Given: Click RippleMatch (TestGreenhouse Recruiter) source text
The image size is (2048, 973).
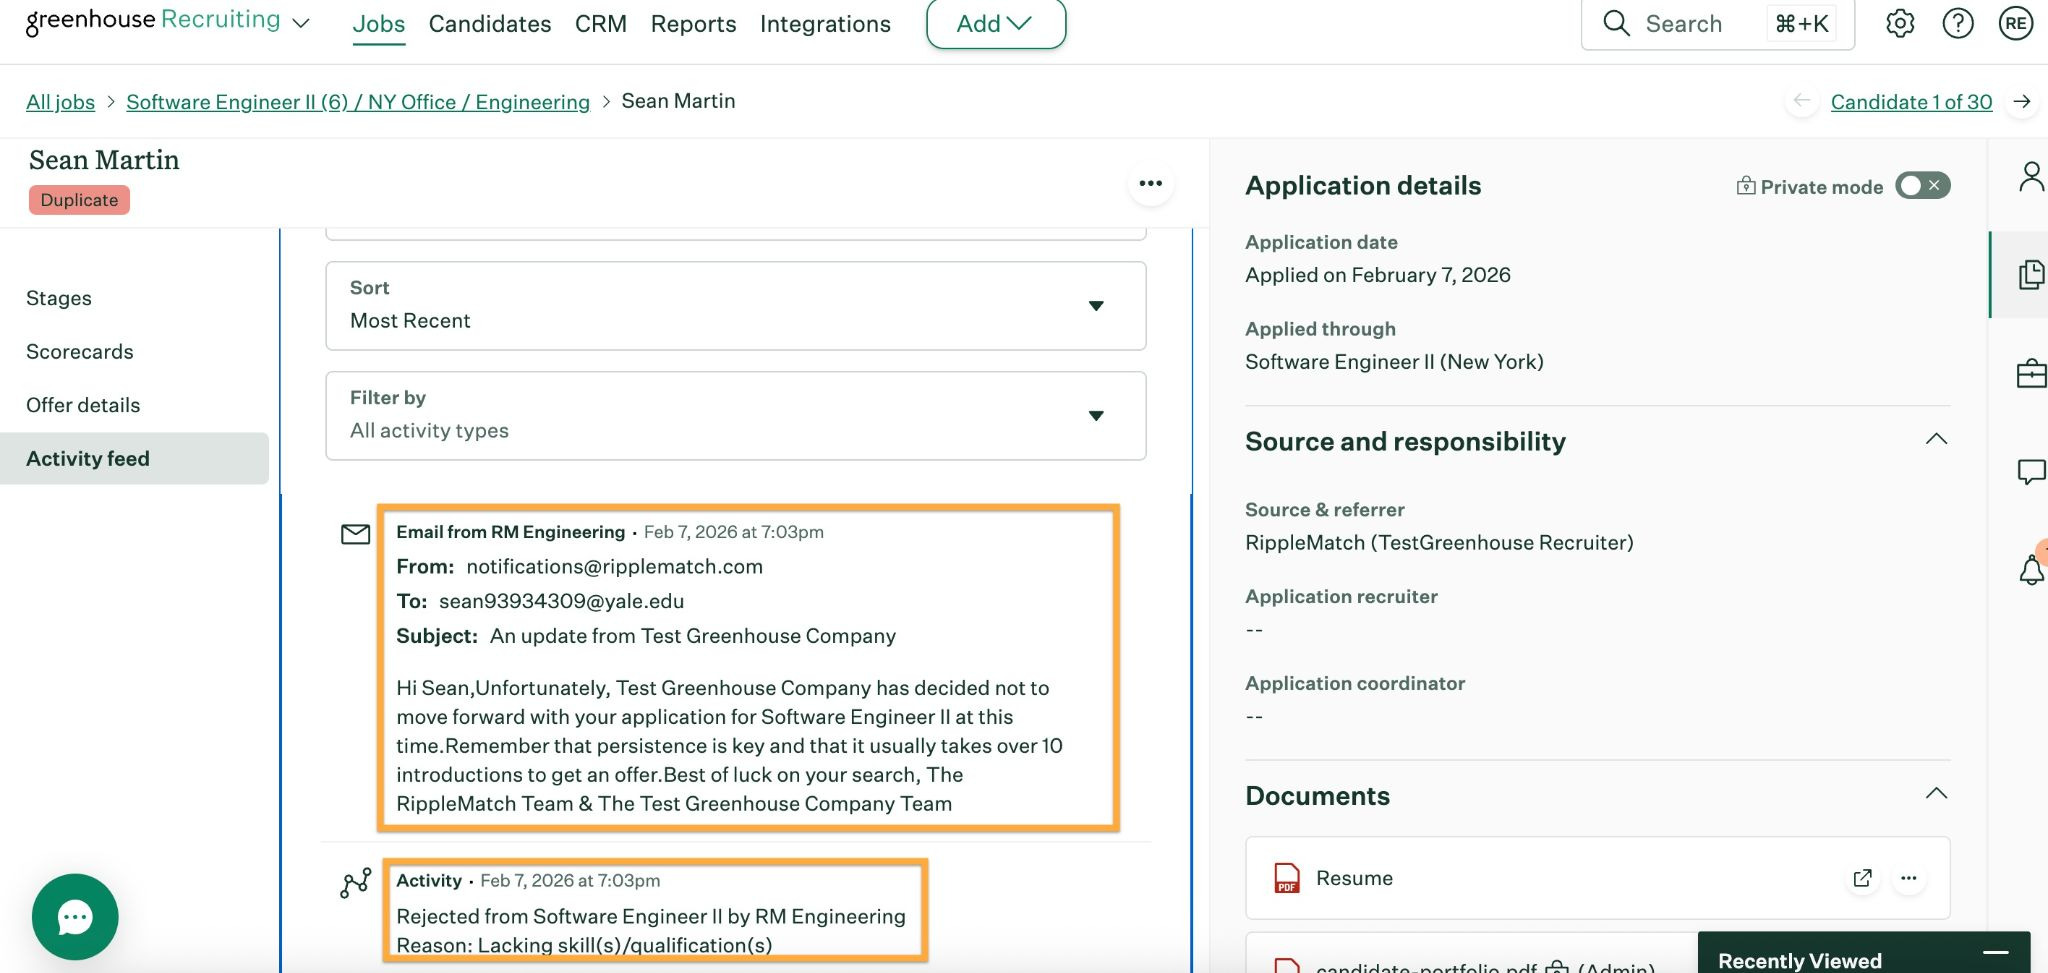Looking at the screenshot, I should pyautogui.click(x=1439, y=543).
